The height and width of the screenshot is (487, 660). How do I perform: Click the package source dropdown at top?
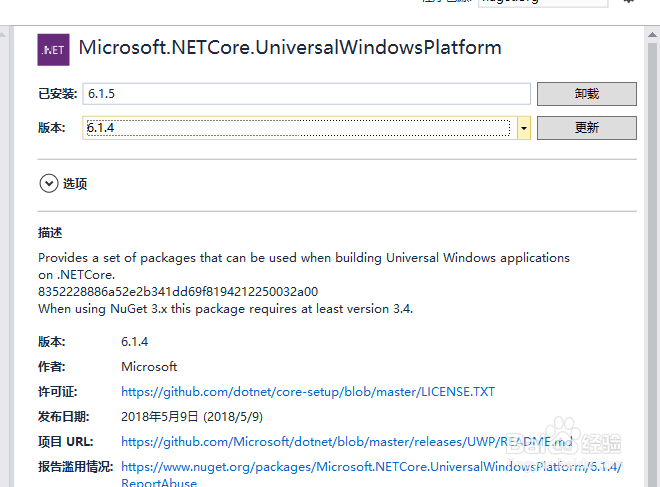tap(542, 3)
